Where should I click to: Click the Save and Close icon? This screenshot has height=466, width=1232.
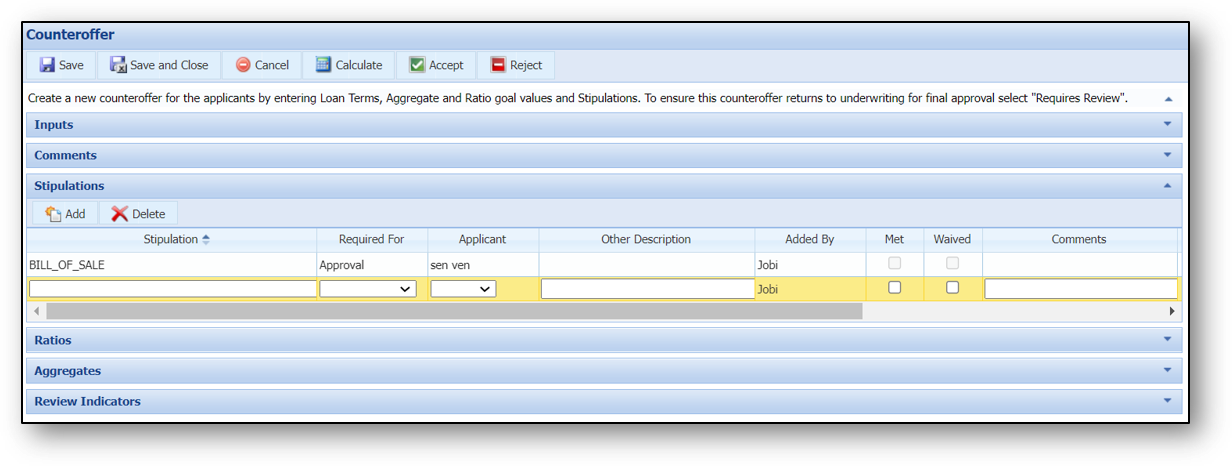(118, 65)
